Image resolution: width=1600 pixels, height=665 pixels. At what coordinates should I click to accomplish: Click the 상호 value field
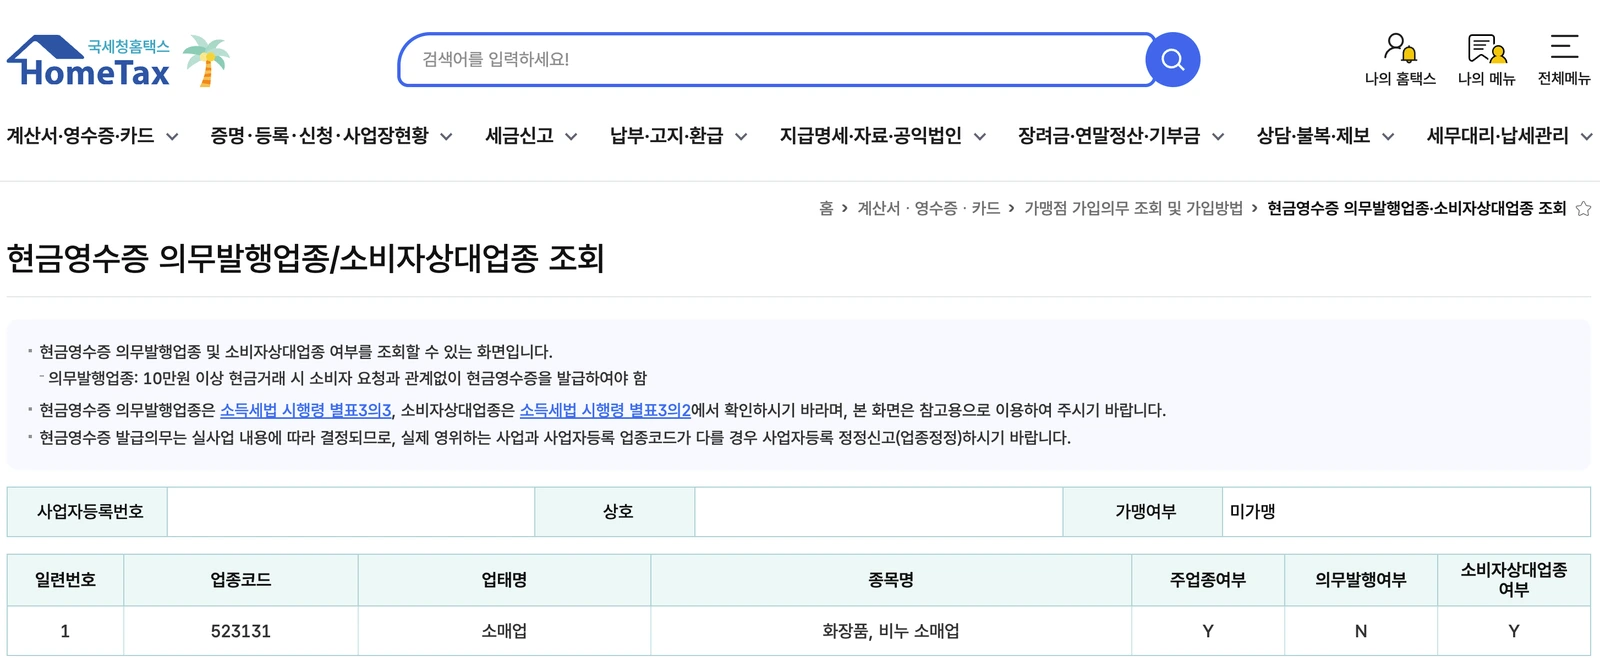878,512
